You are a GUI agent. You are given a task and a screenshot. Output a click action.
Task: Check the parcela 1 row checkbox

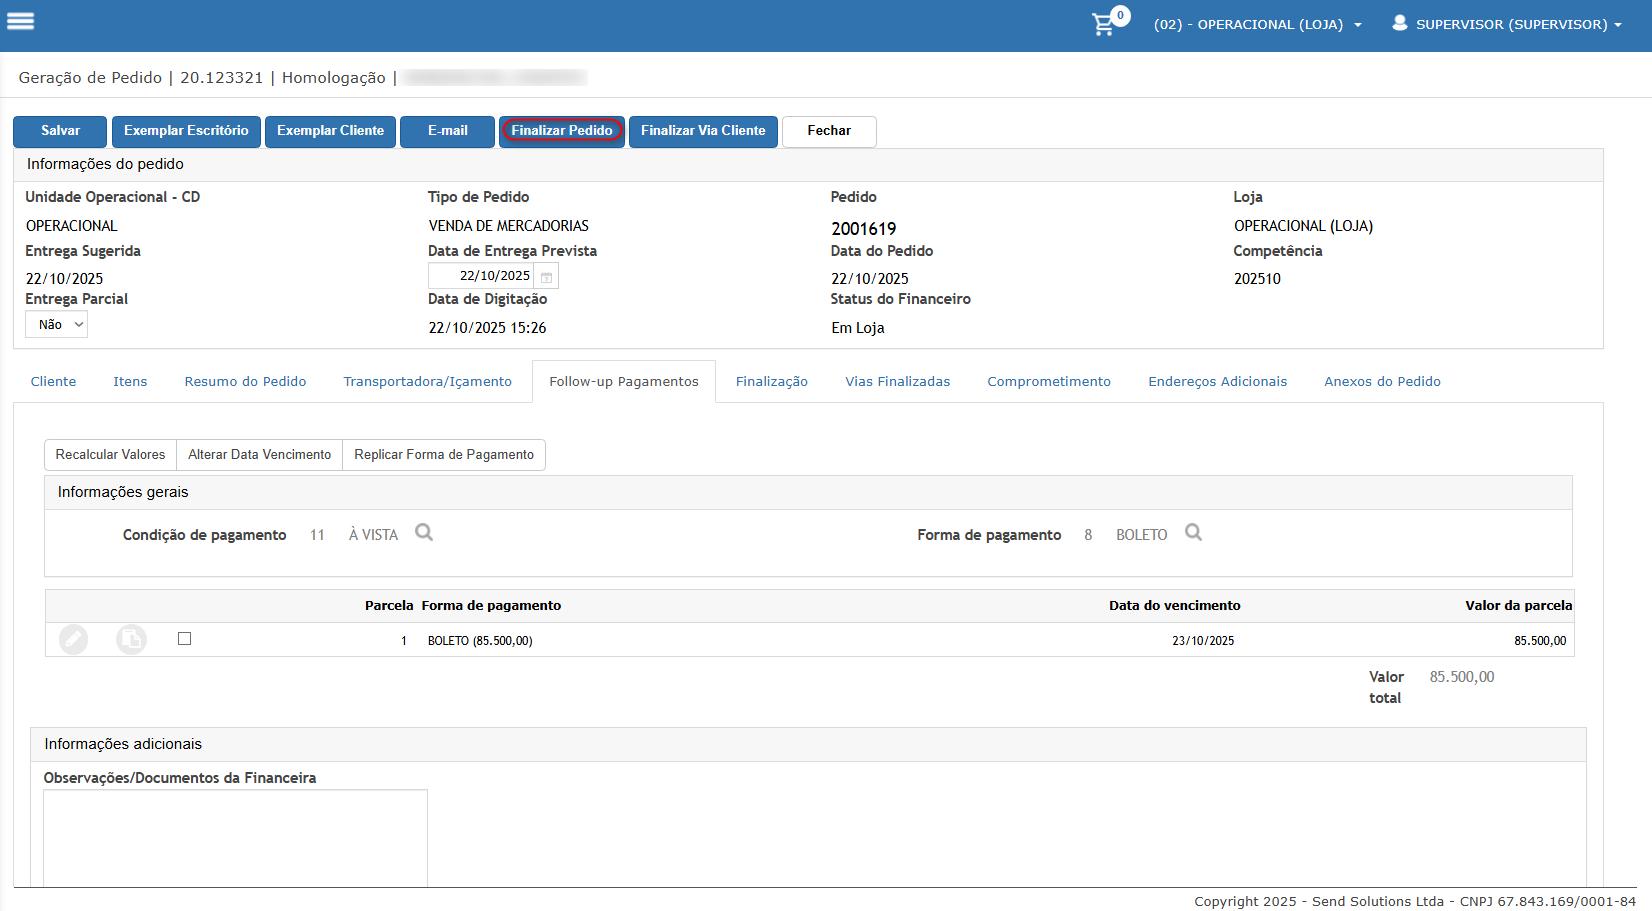click(x=184, y=639)
